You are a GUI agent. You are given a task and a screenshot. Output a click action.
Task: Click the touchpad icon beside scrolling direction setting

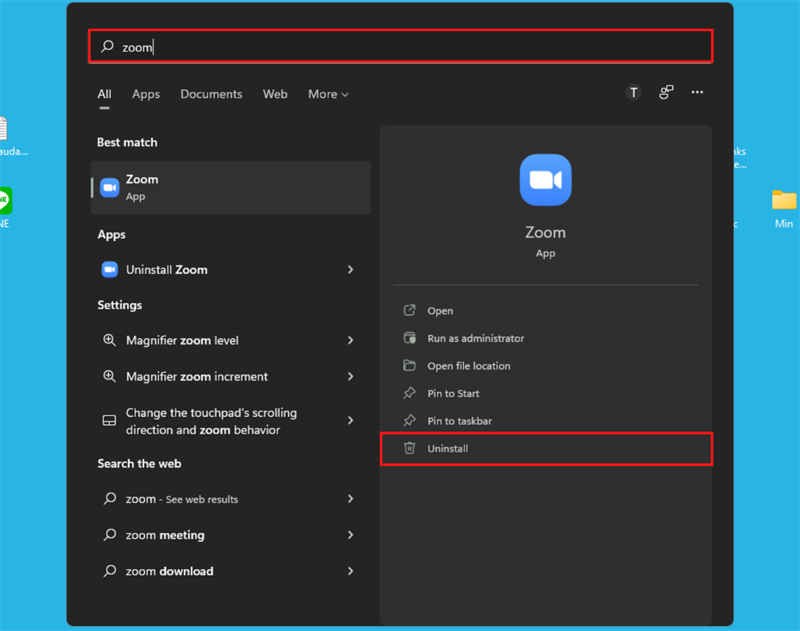click(109, 420)
